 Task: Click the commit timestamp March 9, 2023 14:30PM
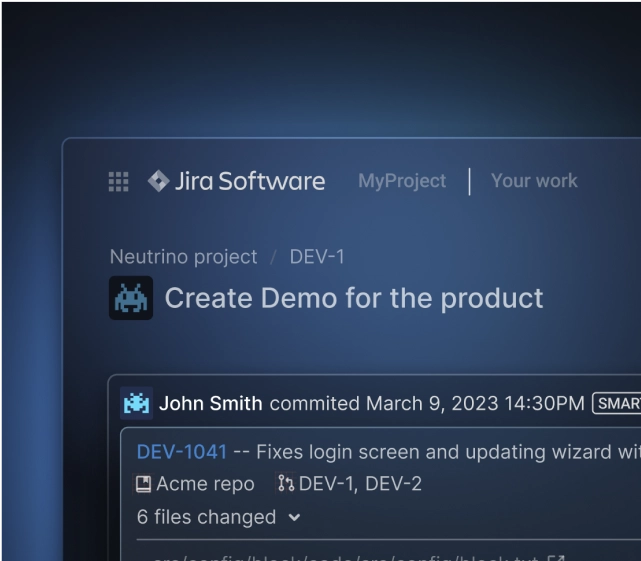tap(475, 404)
